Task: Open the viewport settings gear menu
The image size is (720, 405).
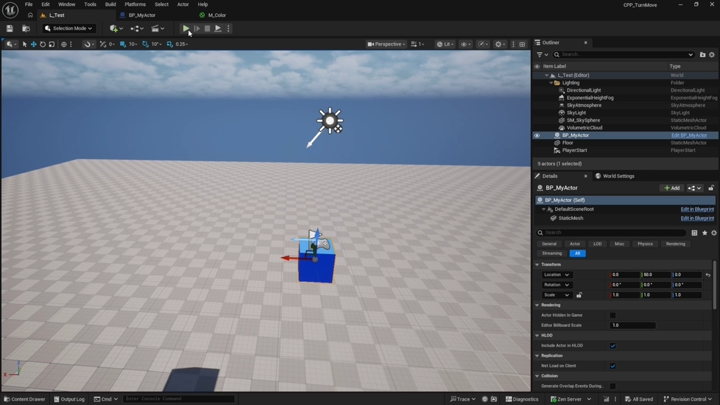Action: coord(499,44)
